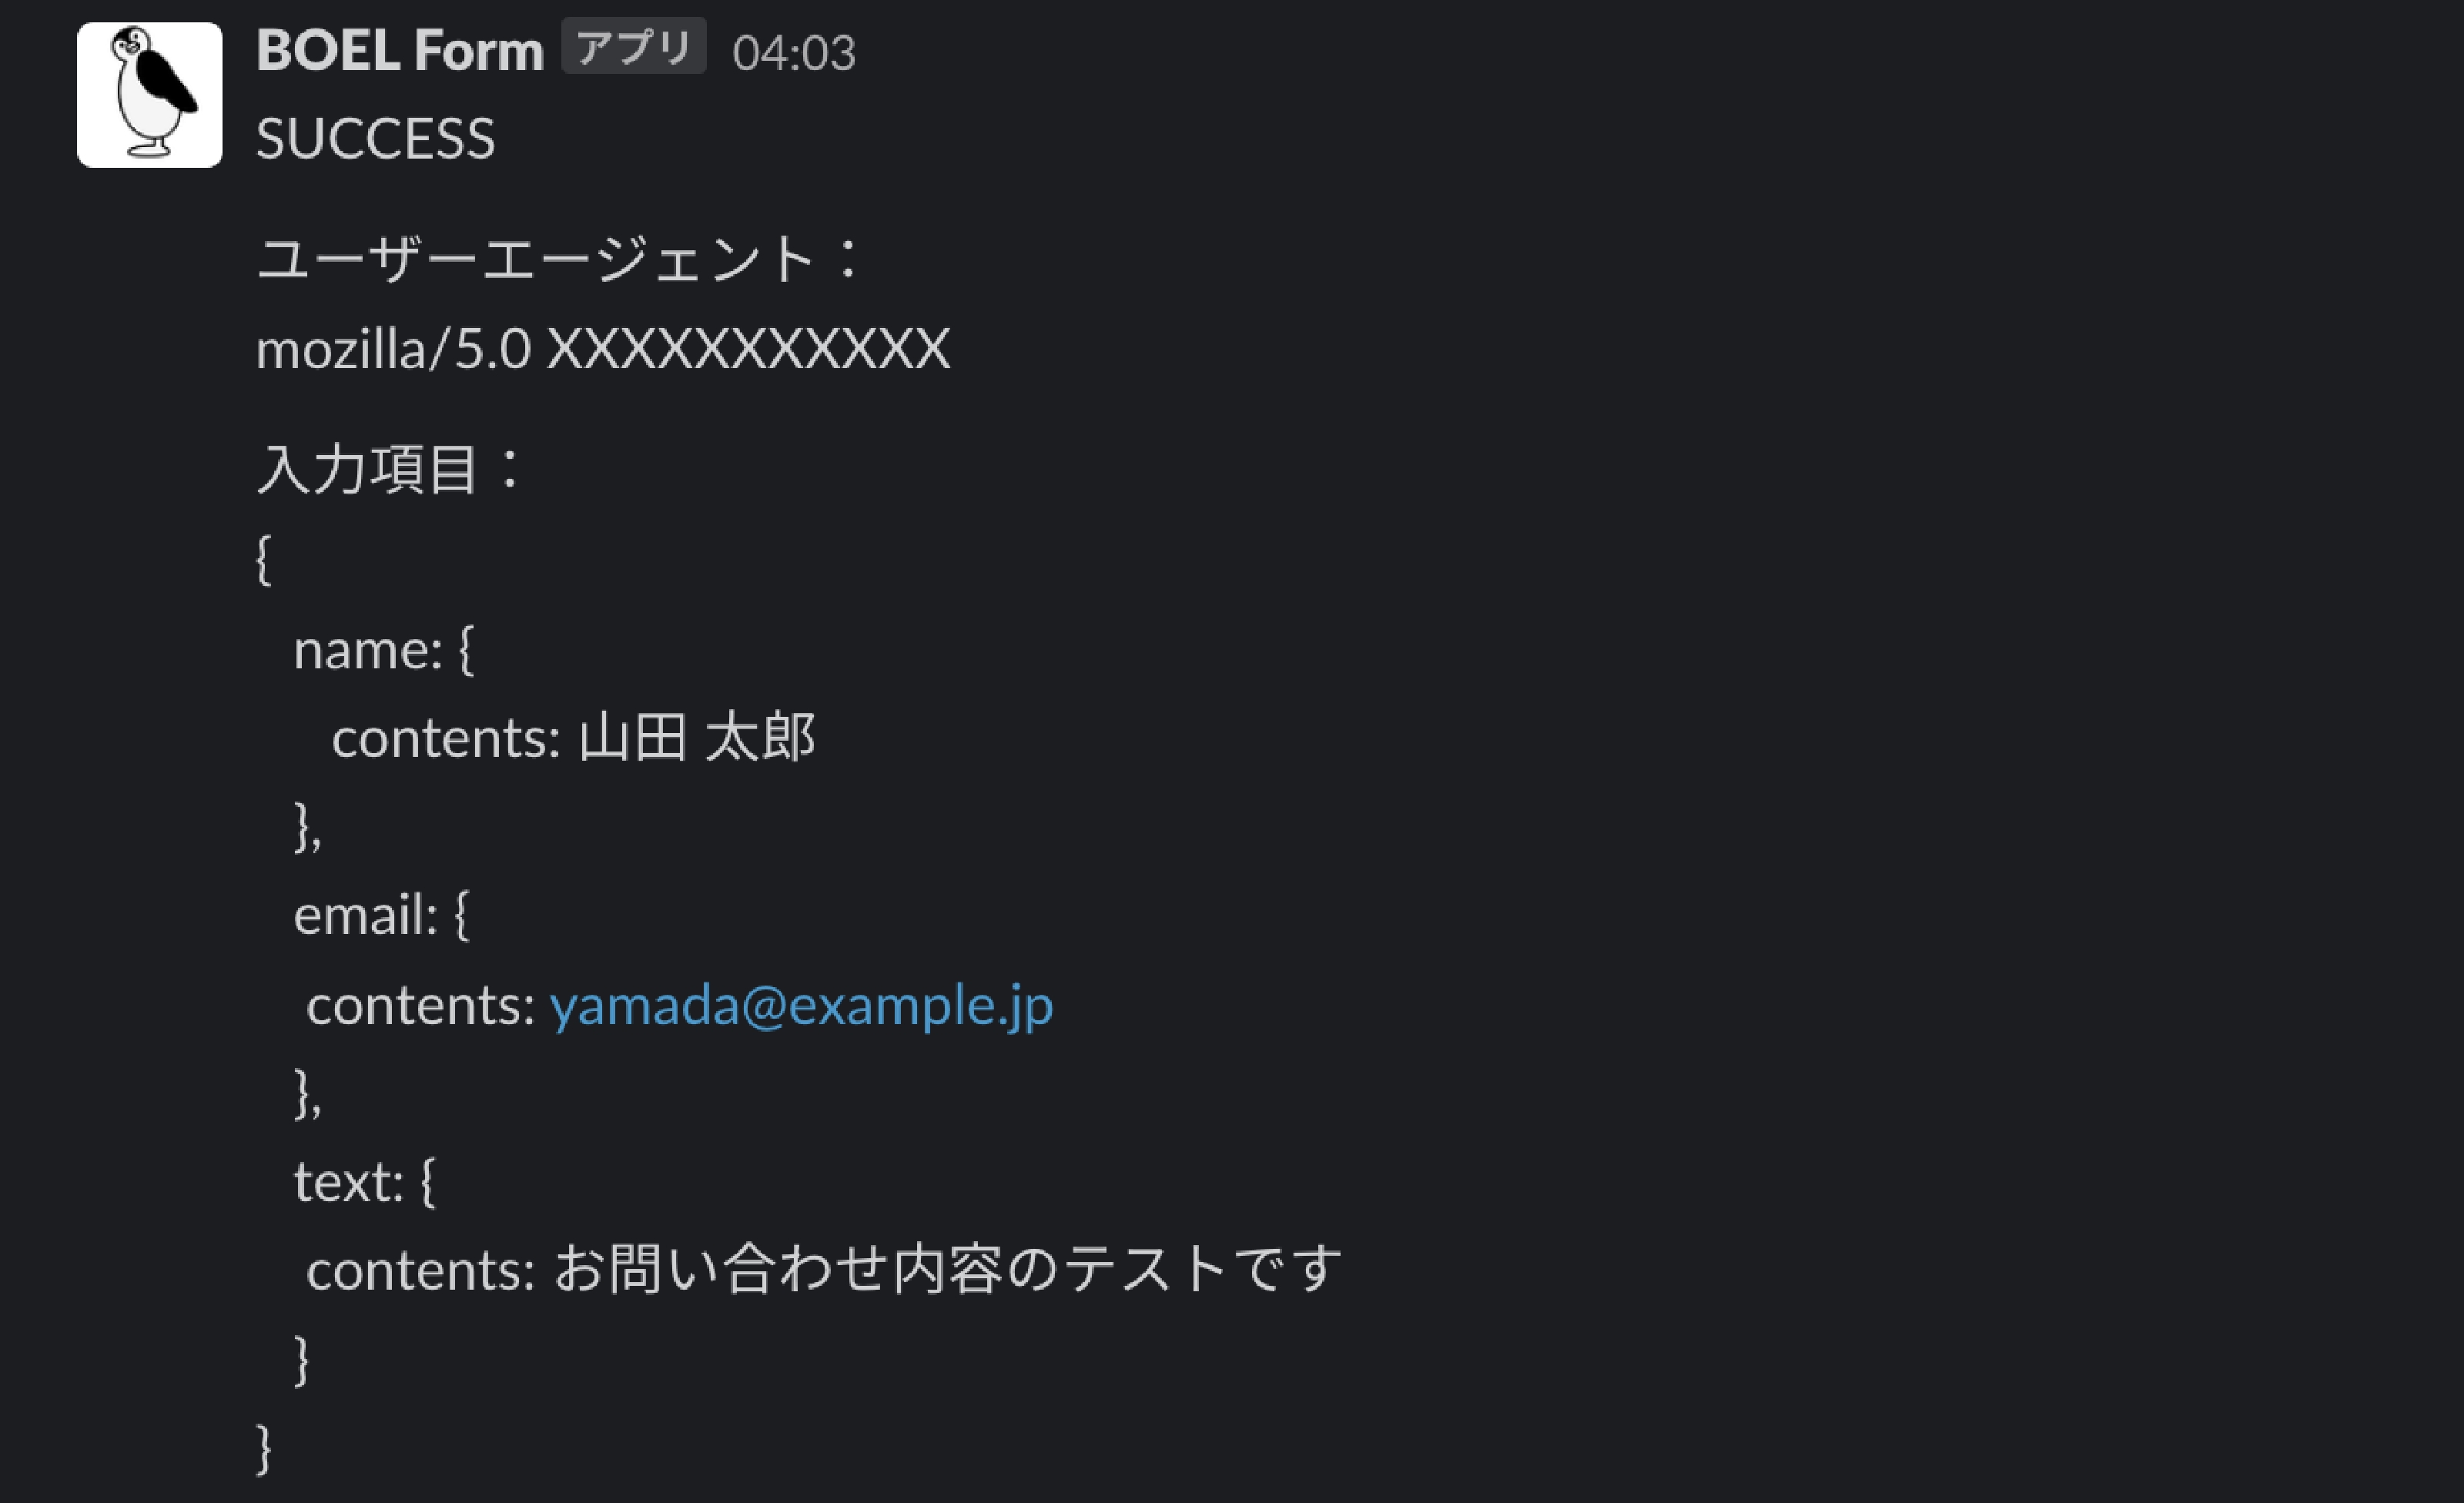2464x1503 pixels.
Task: Select the final closing brace of the message
Action: coord(264,1449)
